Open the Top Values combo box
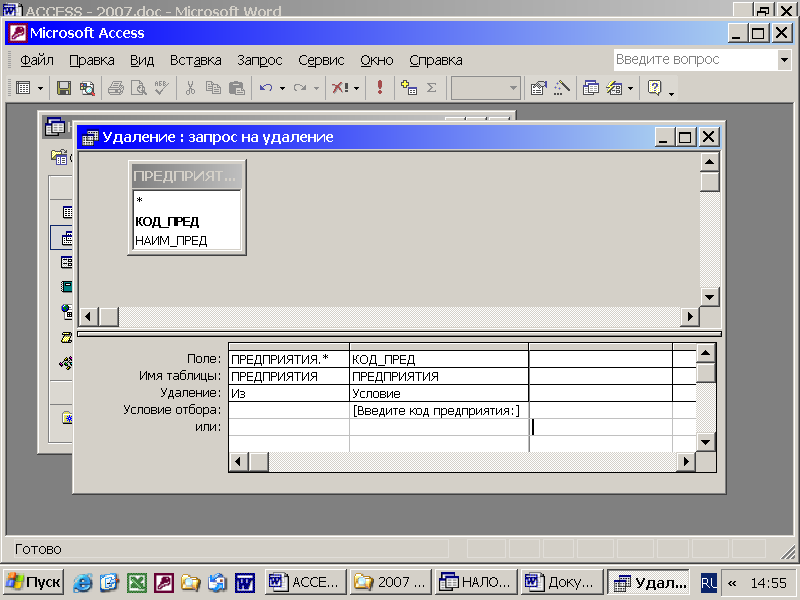Viewport: 800px width, 600px height. tap(485, 88)
